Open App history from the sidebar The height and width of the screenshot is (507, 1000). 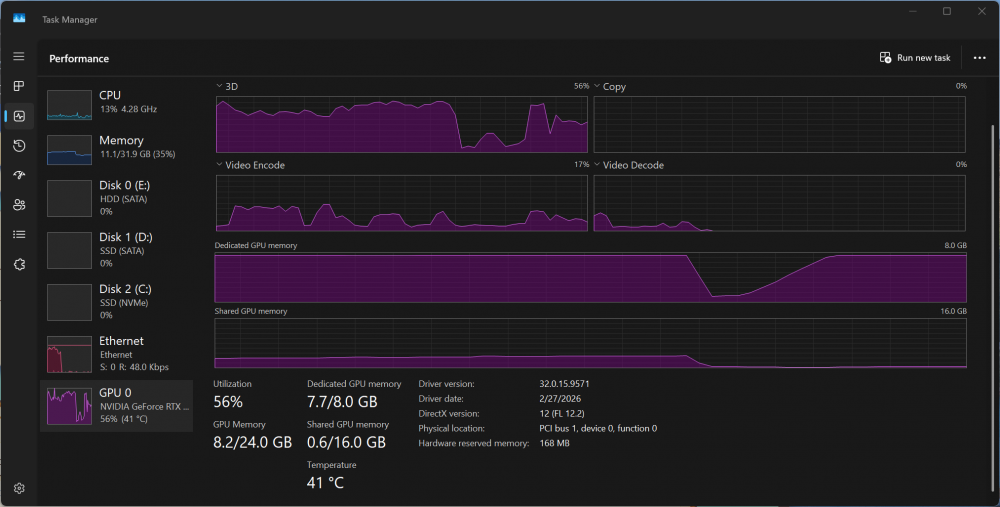[19, 146]
